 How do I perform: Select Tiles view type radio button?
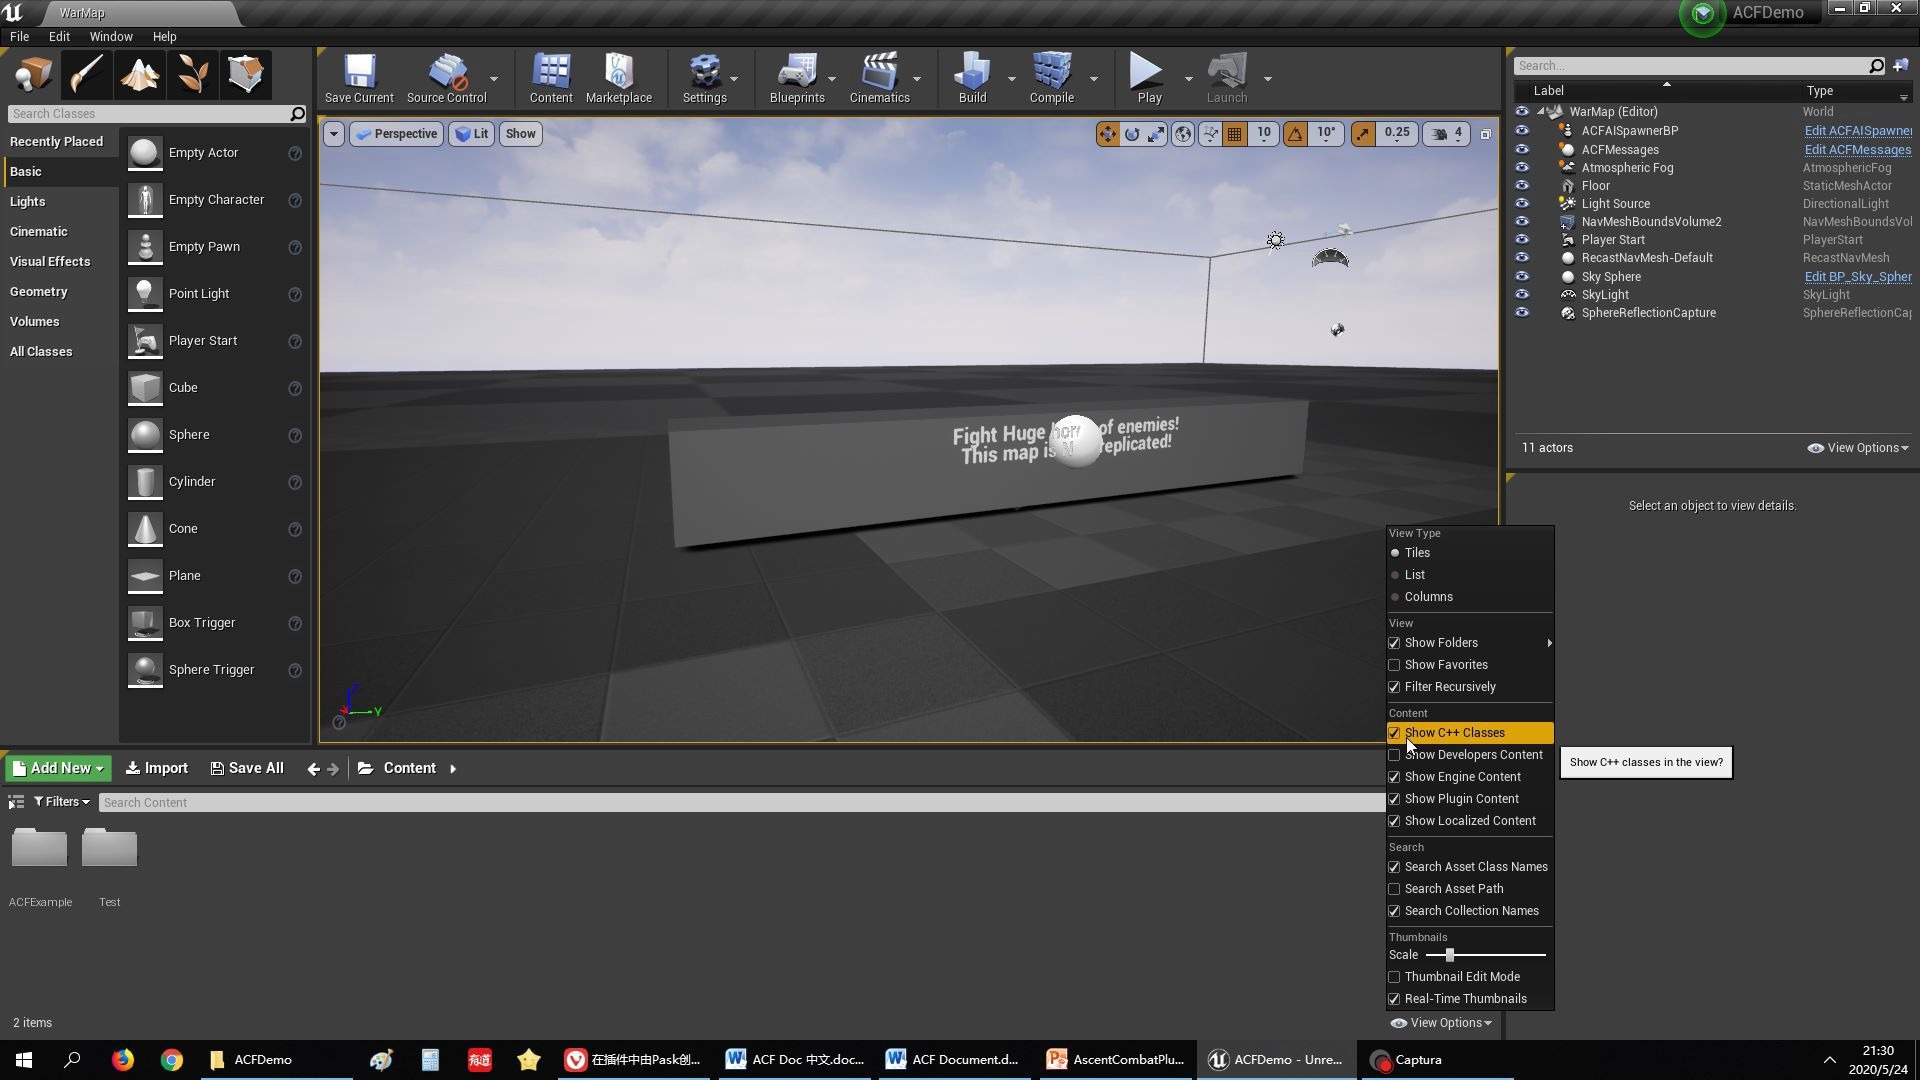pyautogui.click(x=1395, y=553)
